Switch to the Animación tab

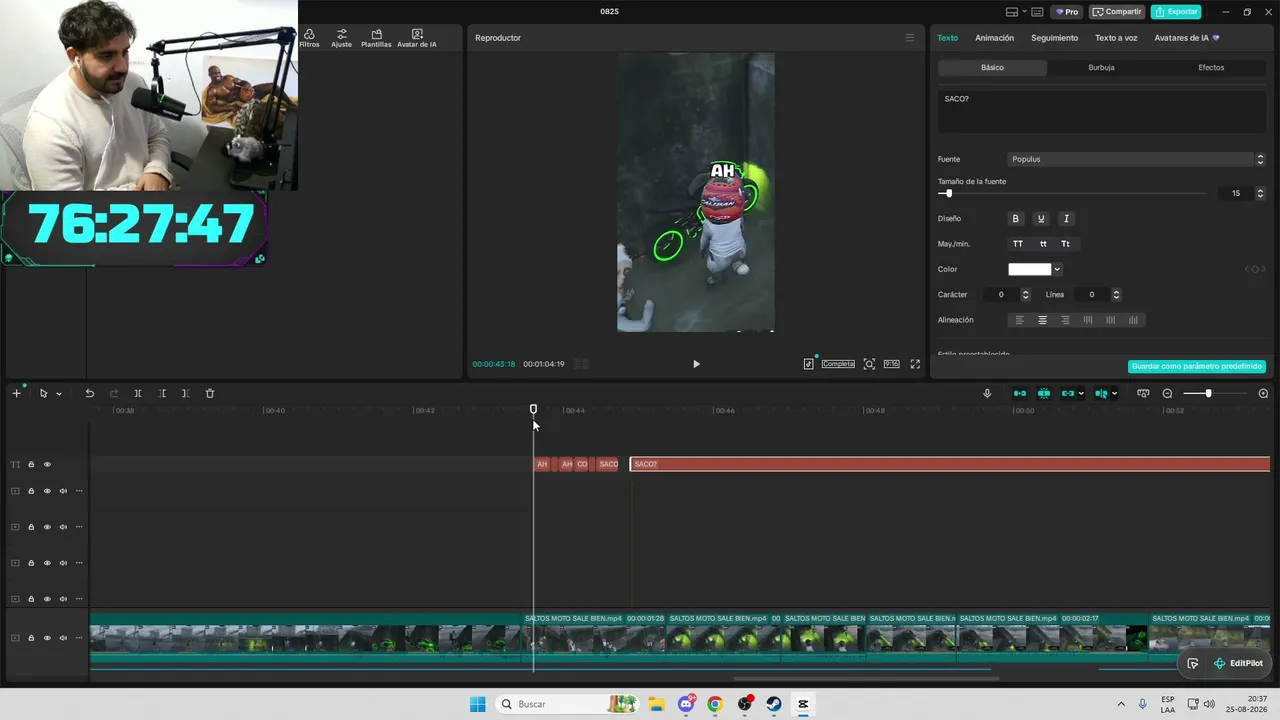pyautogui.click(x=995, y=38)
